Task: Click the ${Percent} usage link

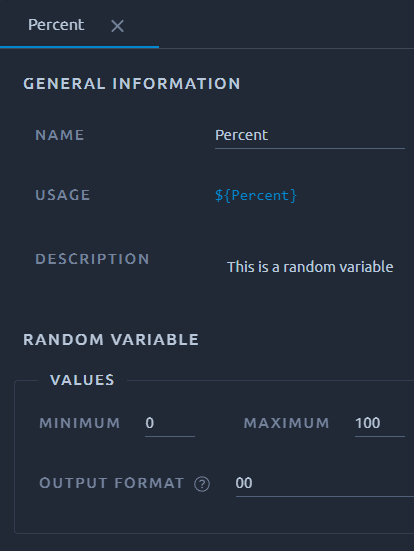Action: pos(256,195)
